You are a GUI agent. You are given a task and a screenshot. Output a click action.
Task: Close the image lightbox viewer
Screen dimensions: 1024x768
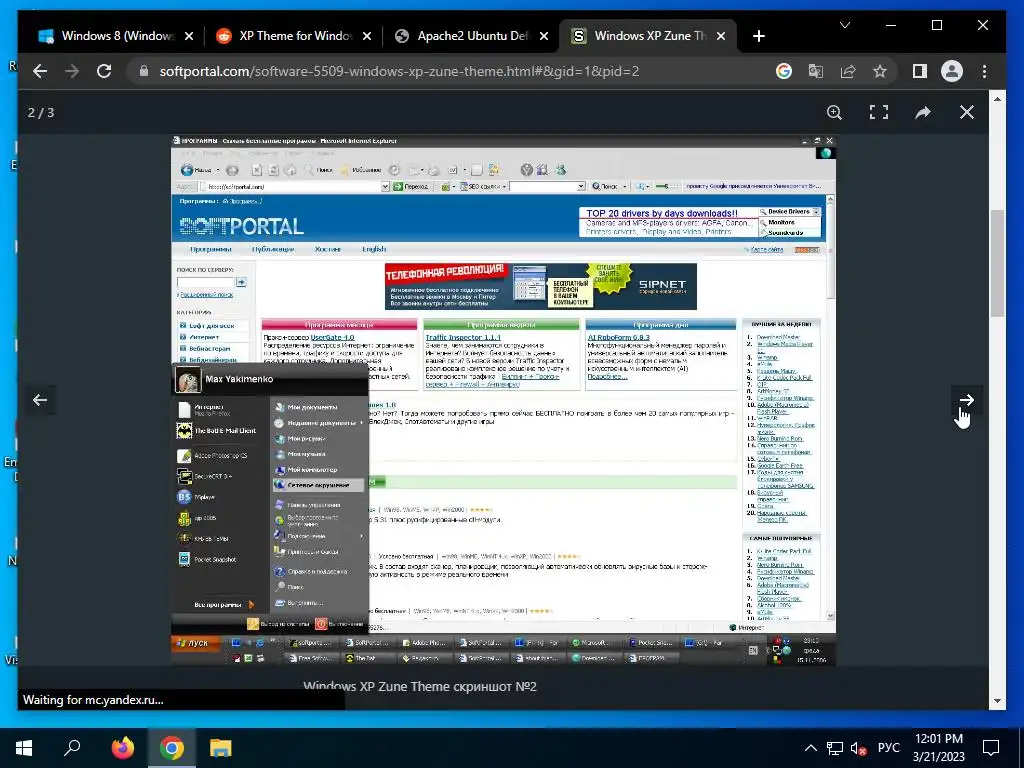point(967,112)
